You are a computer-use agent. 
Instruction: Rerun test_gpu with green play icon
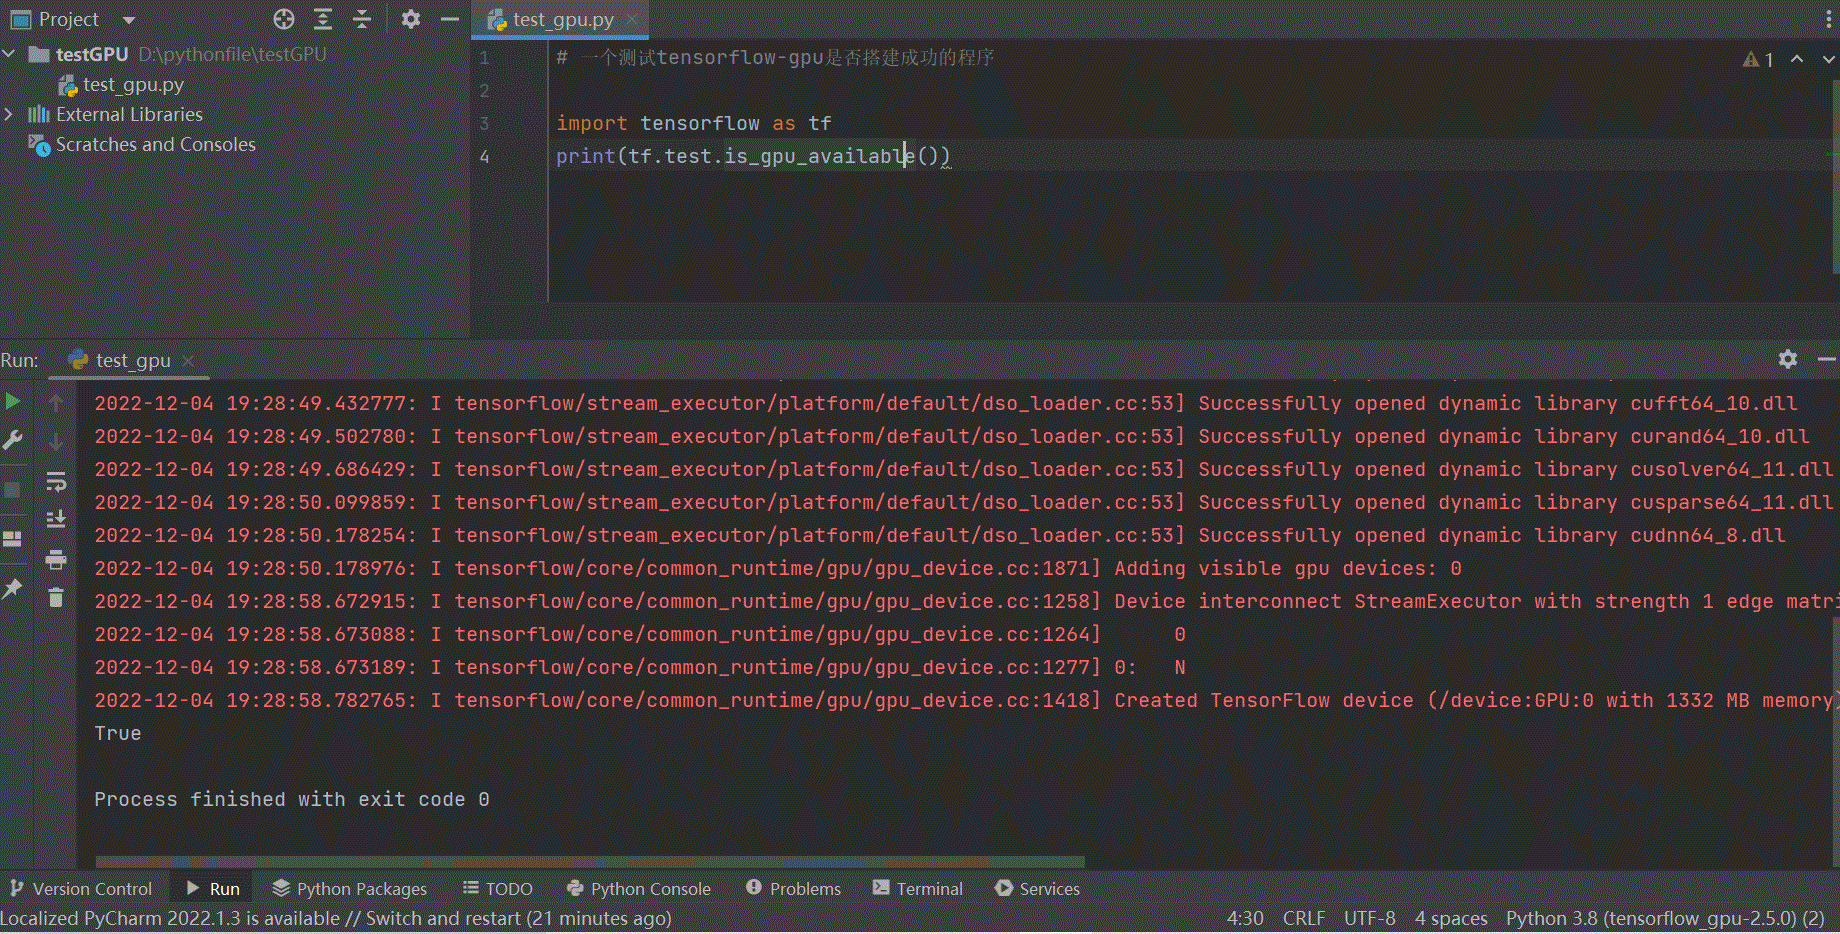13,402
